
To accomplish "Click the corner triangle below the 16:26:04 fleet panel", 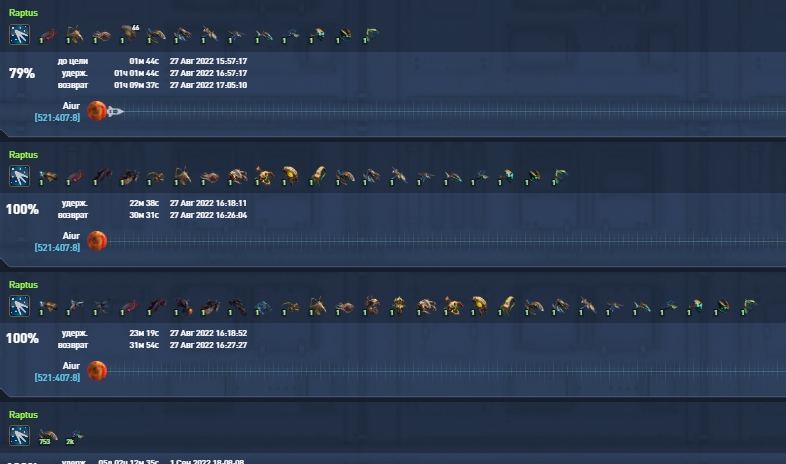I will (4, 263).
